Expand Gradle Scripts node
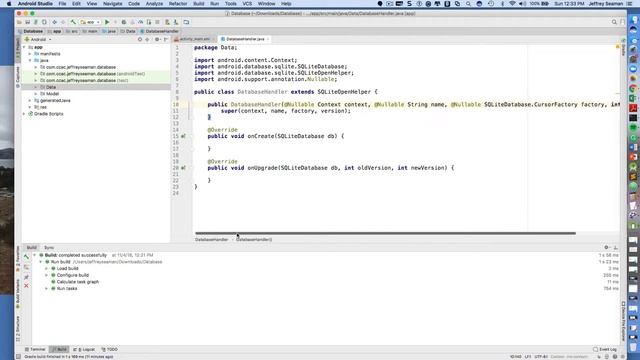Image resolution: width=640 pixels, height=360 pixels. pyautogui.click(x=24, y=114)
